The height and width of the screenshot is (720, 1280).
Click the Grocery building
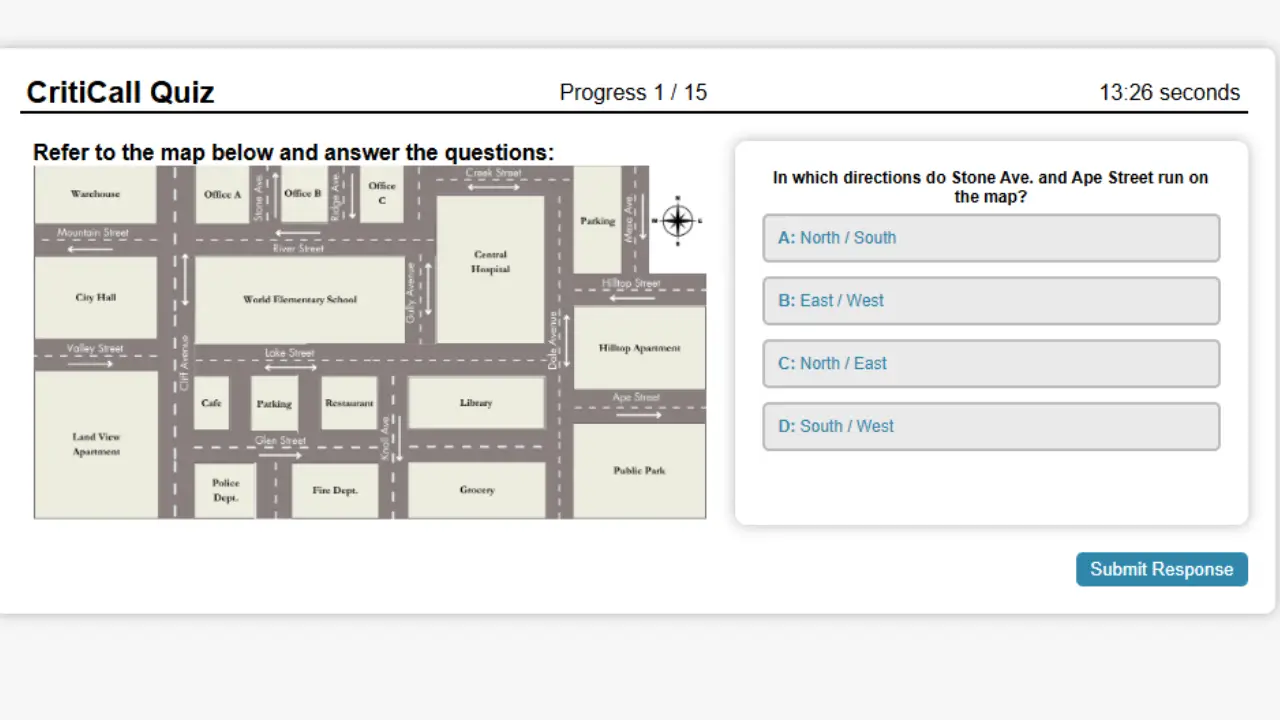pos(477,490)
